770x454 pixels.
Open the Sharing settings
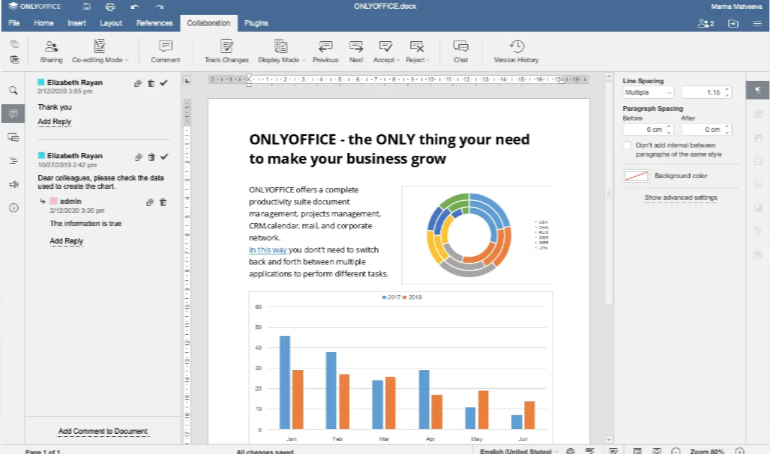pyautogui.click(x=51, y=52)
